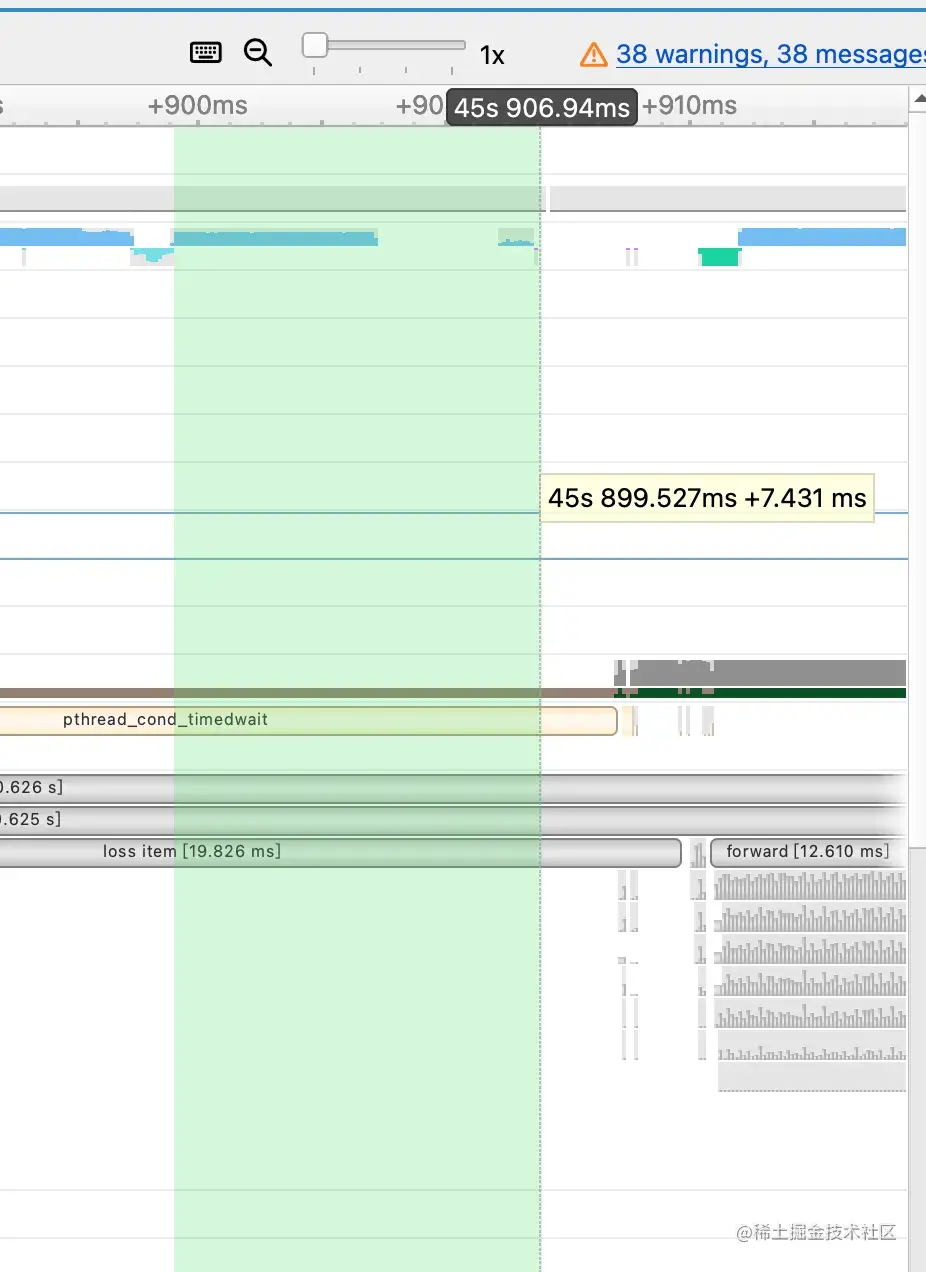Click the green kernel block near +910ms
Screen dimensions: 926x1272
(719, 257)
